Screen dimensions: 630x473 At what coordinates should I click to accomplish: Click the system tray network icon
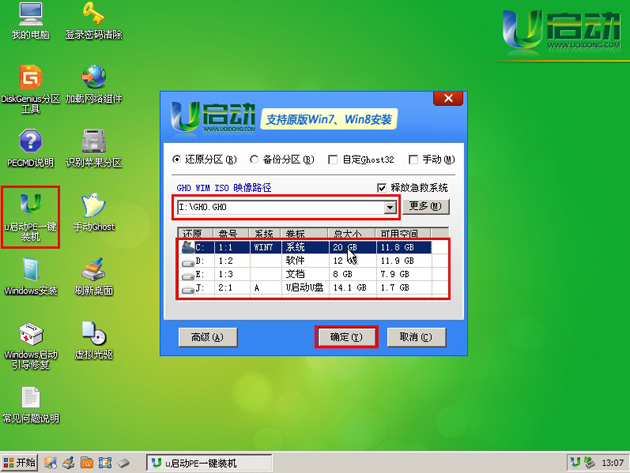click(589, 463)
